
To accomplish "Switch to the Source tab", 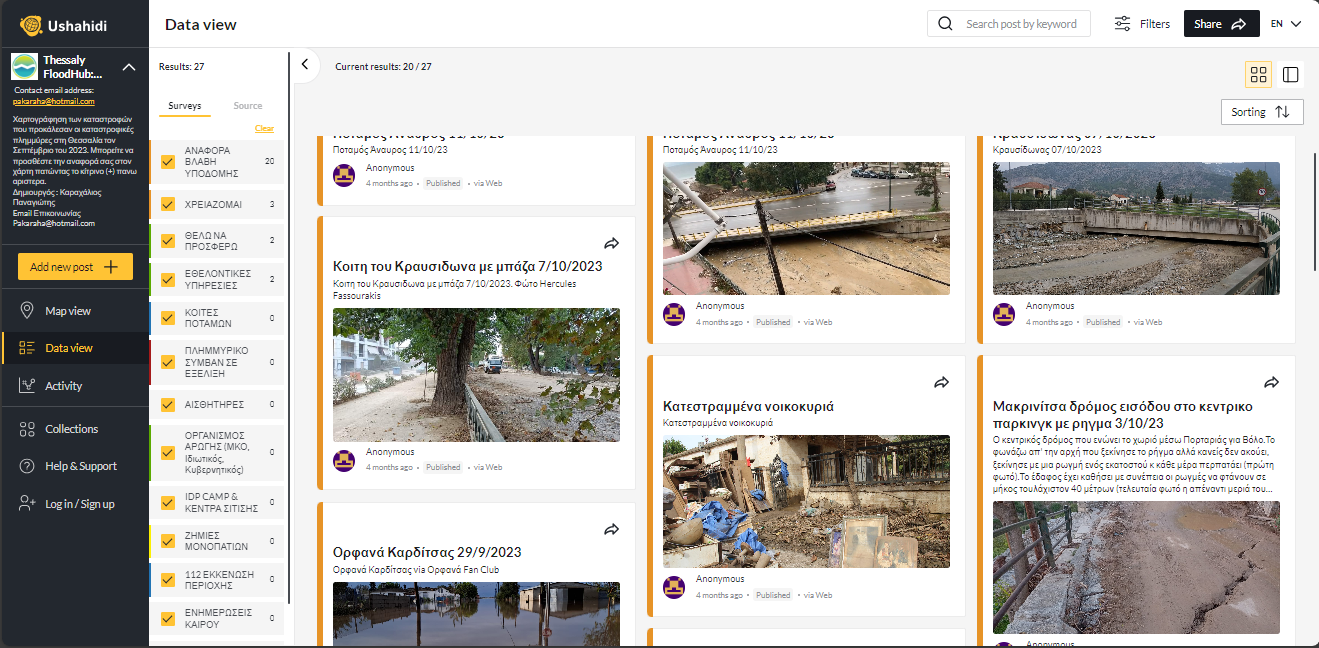I will pos(247,106).
